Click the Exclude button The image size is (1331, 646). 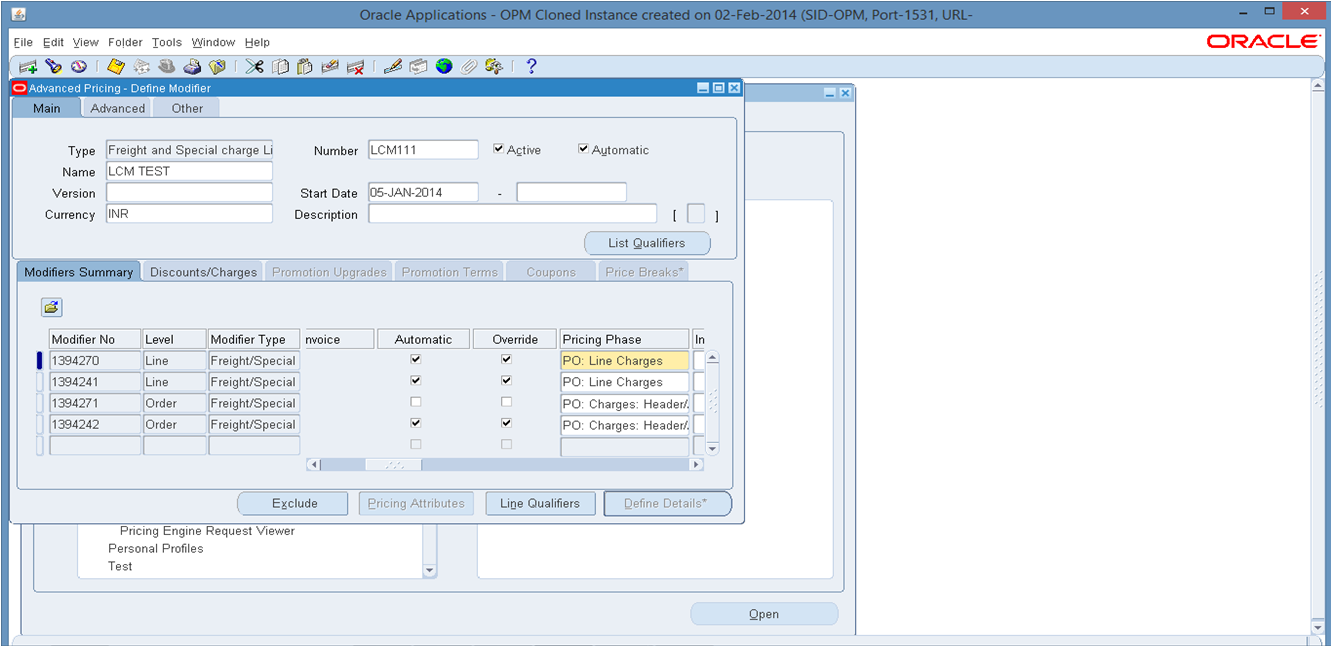[x=294, y=503]
